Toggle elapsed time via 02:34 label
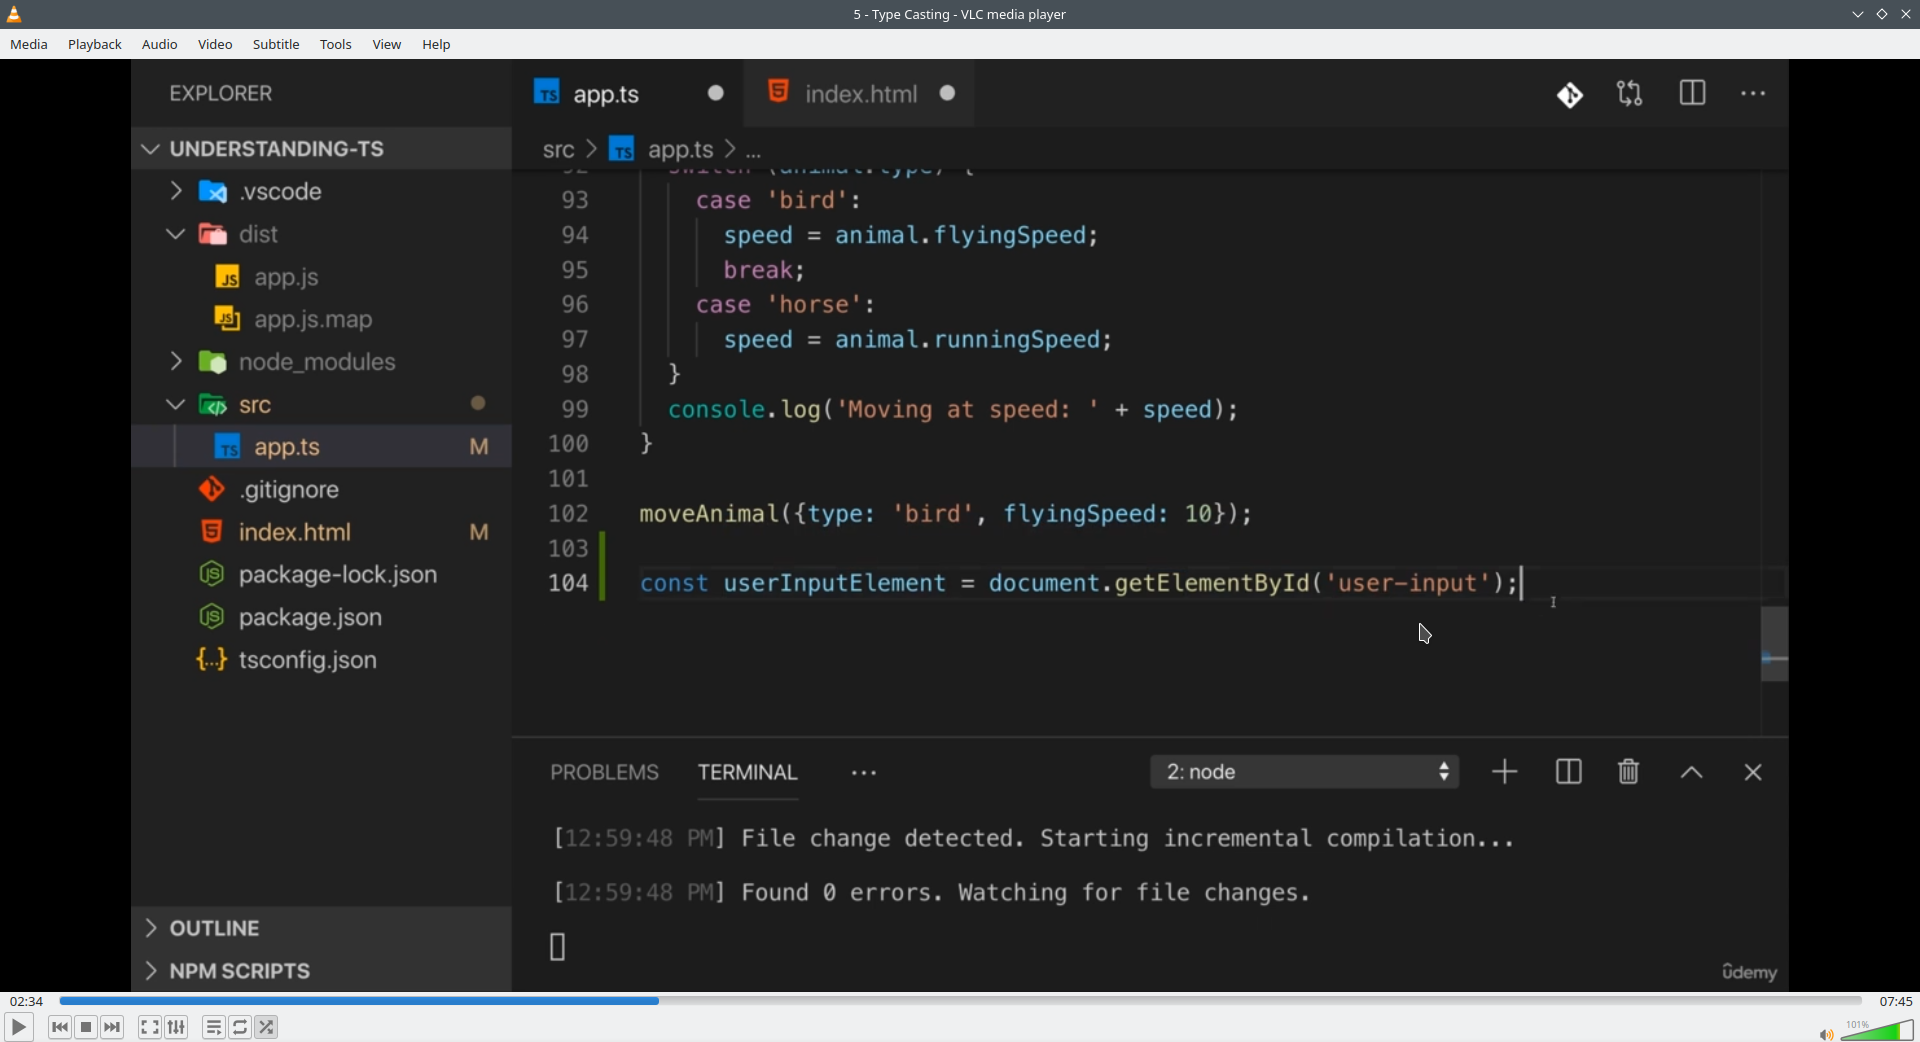The image size is (1920, 1042). tap(26, 1001)
